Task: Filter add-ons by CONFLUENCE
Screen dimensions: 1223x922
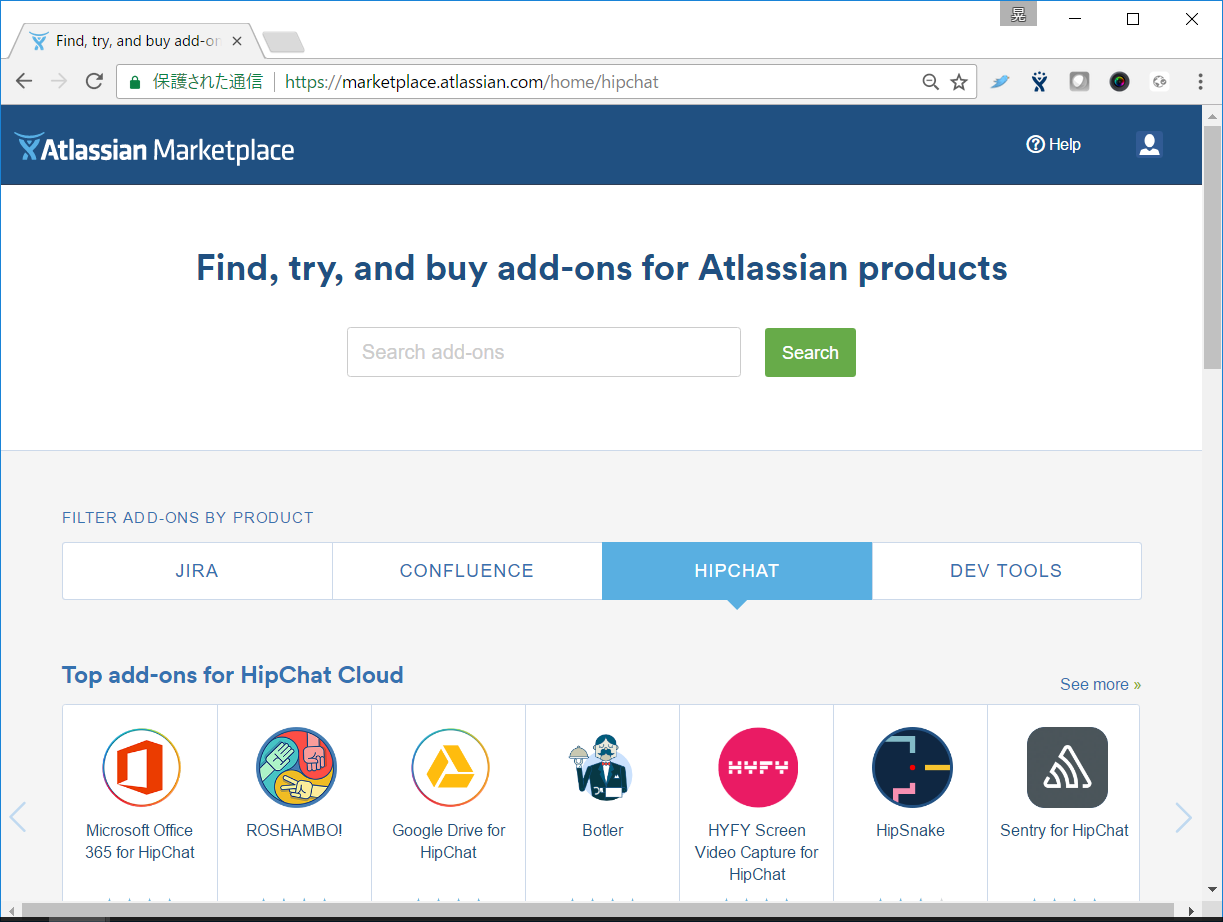Action: point(467,571)
